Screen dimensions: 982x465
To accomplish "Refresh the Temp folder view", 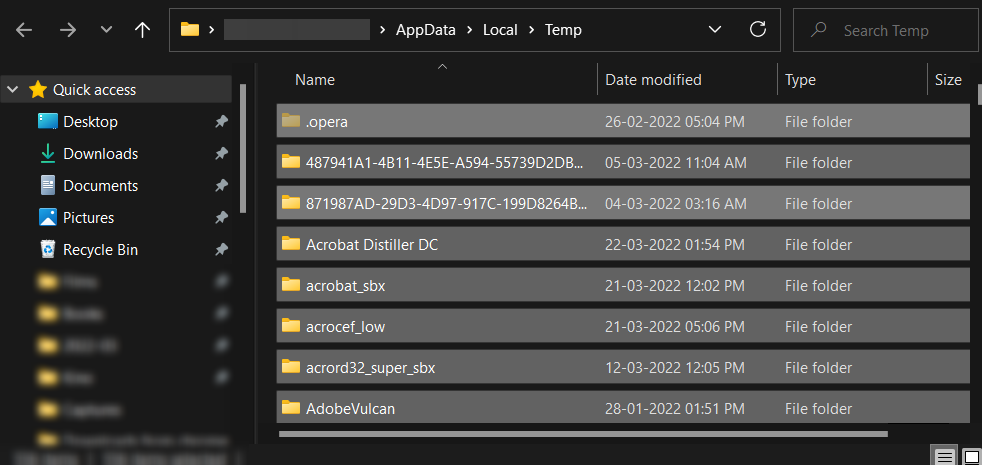I will (758, 30).
